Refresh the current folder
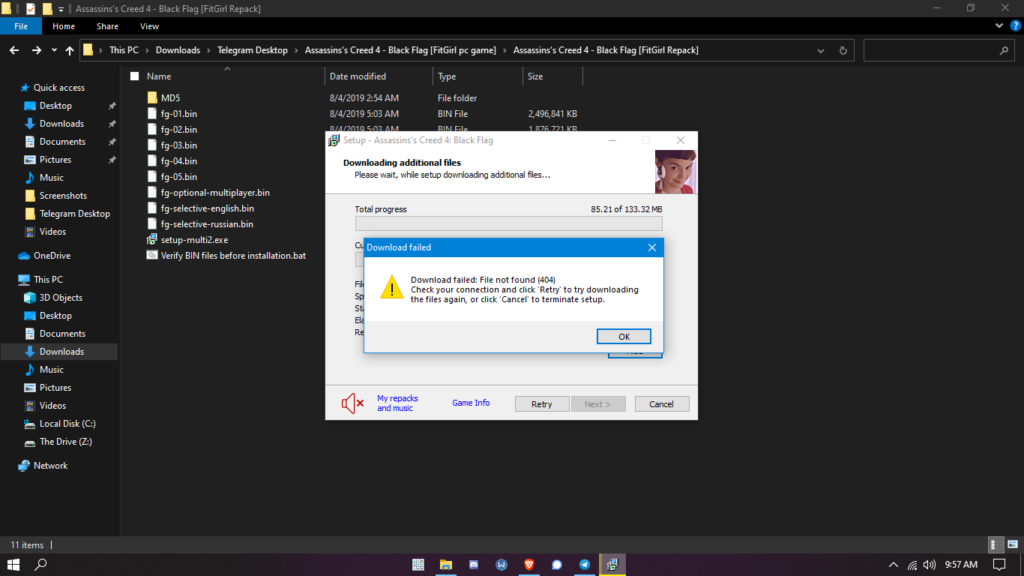 (x=842, y=50)
